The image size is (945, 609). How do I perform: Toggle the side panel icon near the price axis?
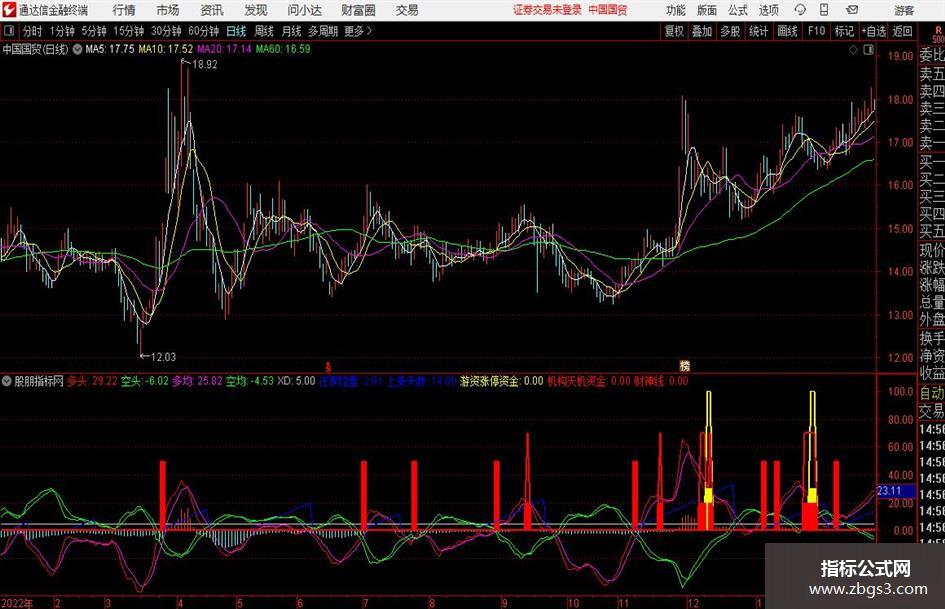coord(868,50)
